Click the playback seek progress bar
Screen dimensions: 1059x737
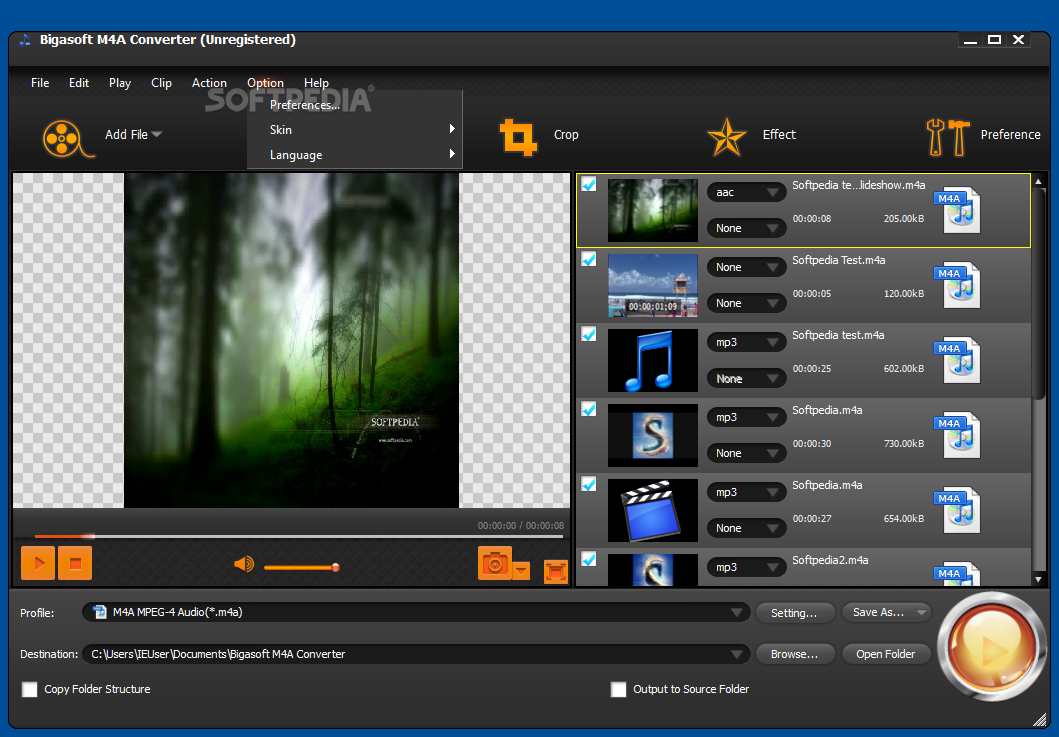pos(298,536)
